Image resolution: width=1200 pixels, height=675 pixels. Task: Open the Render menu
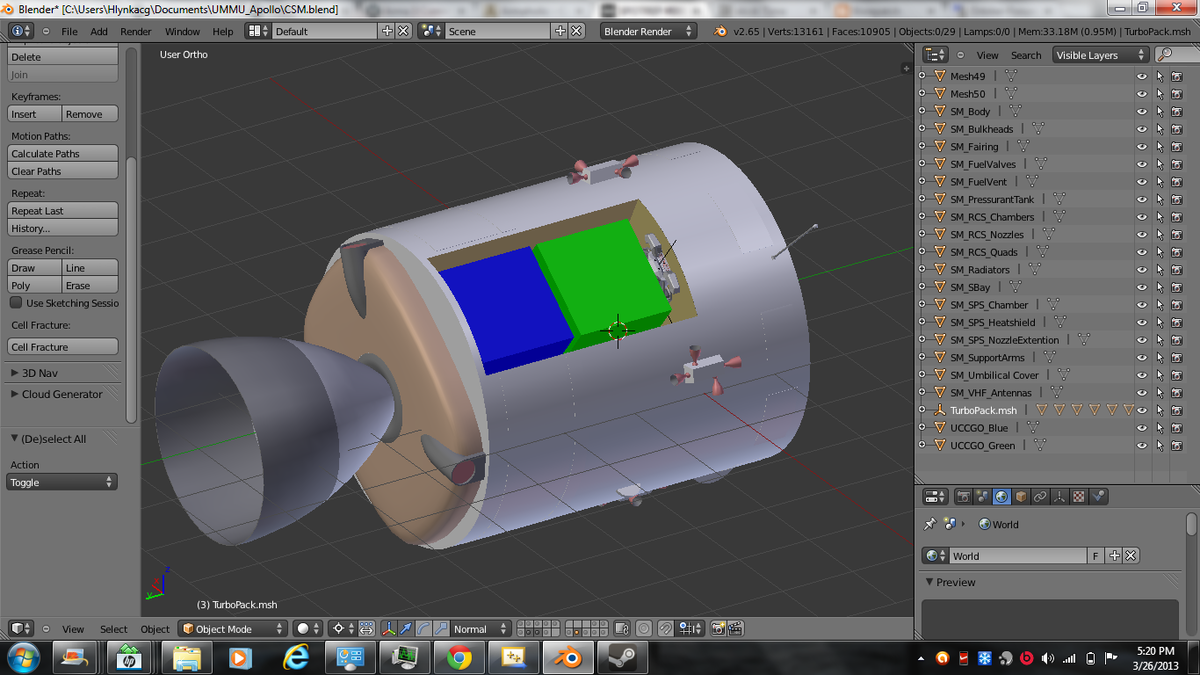136,31
